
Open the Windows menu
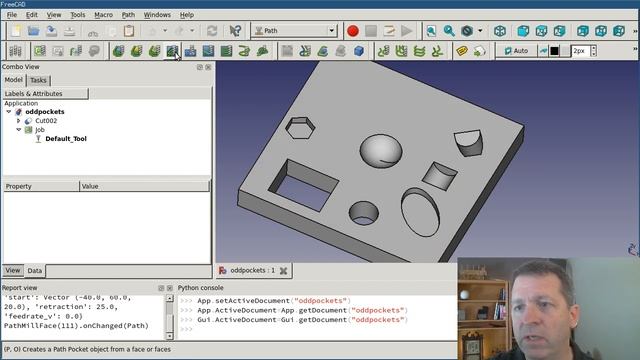[157, 15]
